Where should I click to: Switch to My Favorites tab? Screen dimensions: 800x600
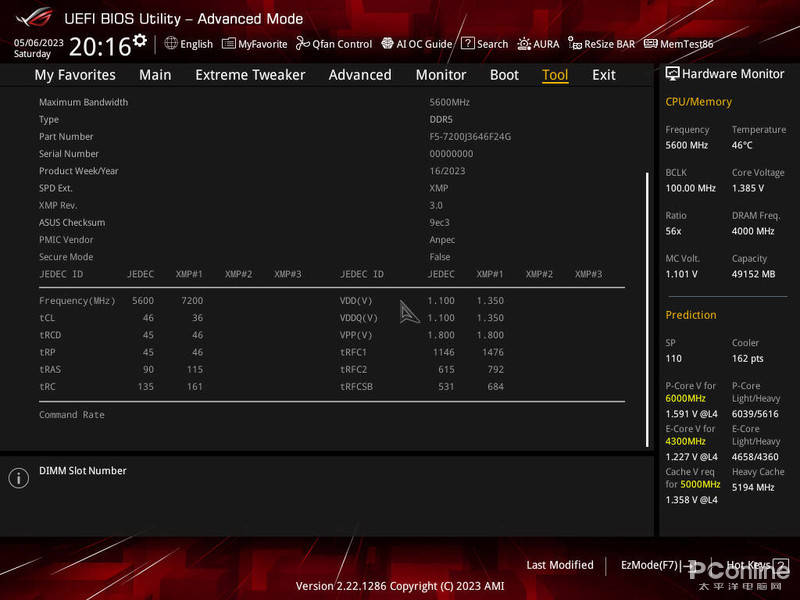[75, 75]
